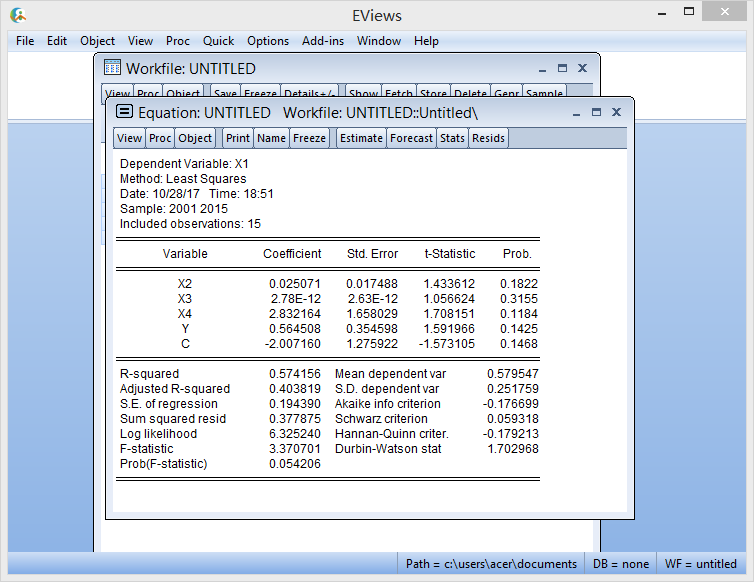The image size is (754, 582).
Task: Click the Genr button in workfile toolbar
Action: tap(506, 94)
